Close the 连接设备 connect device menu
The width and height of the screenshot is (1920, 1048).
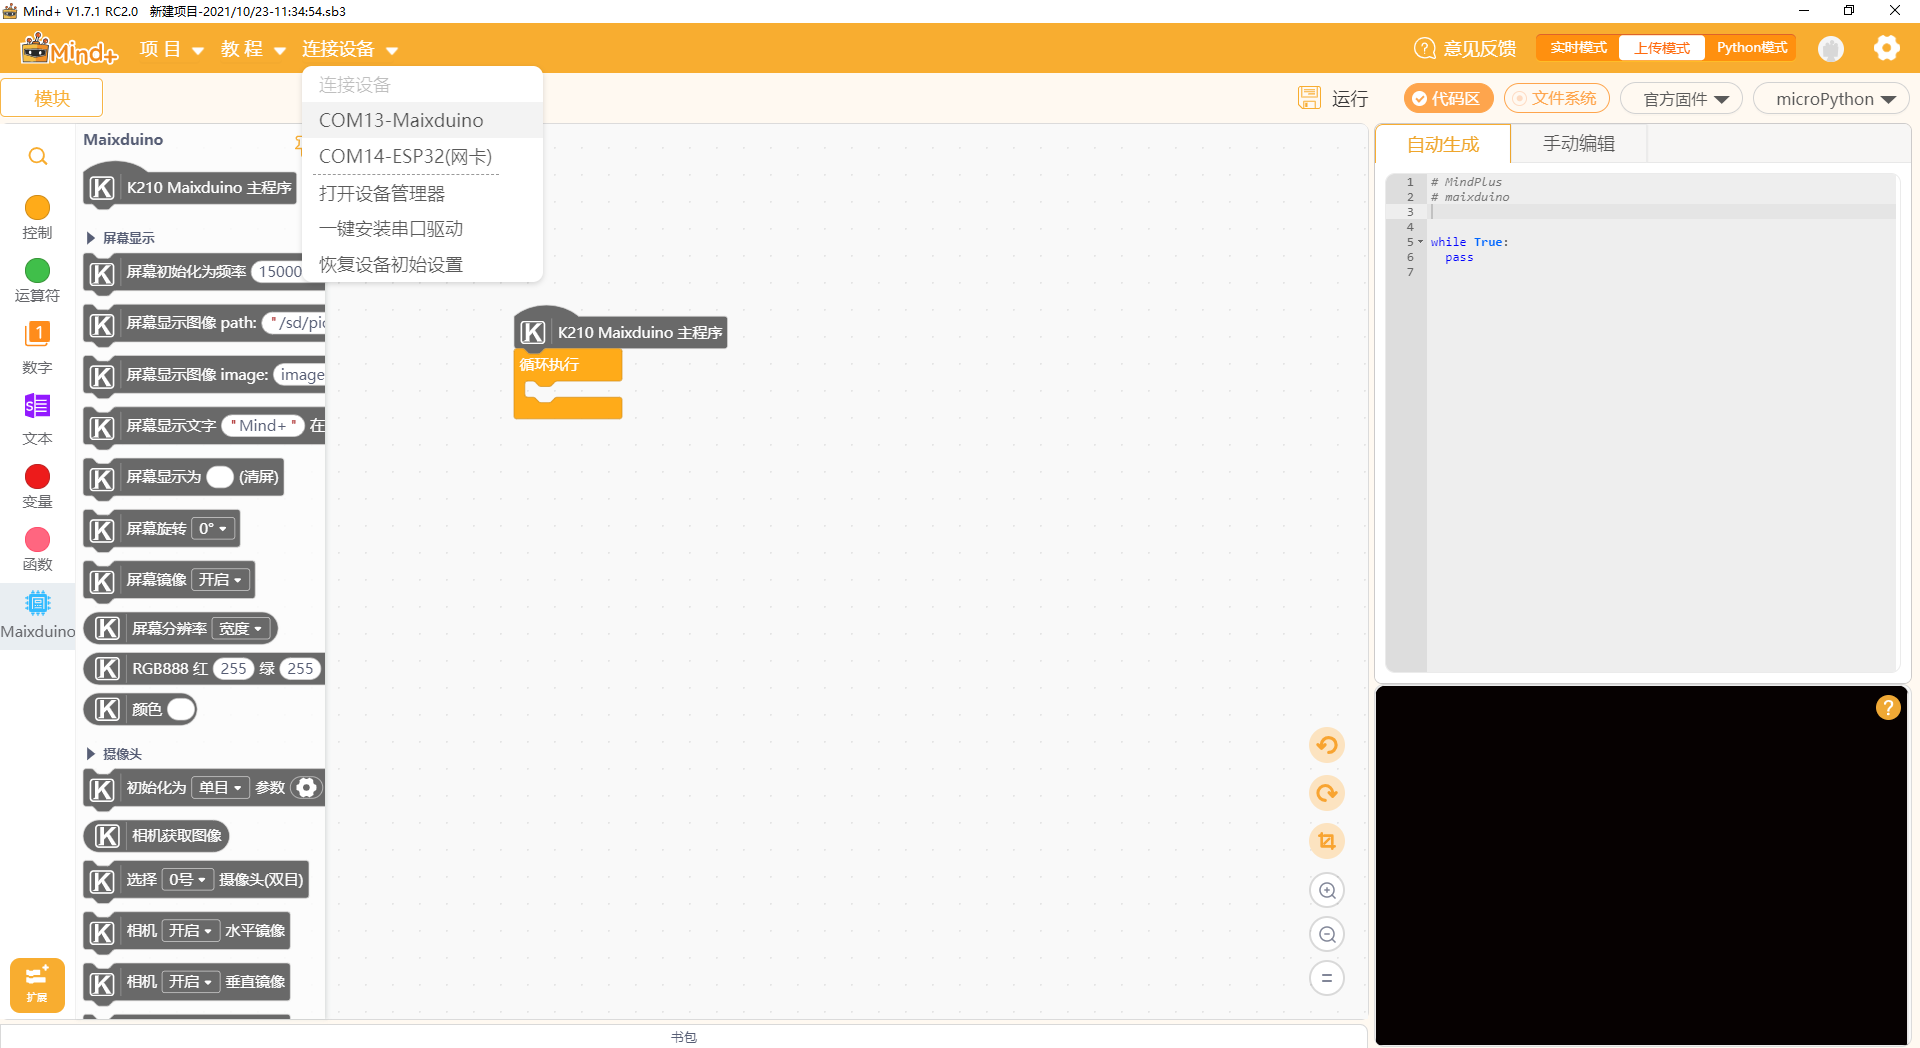350,49
